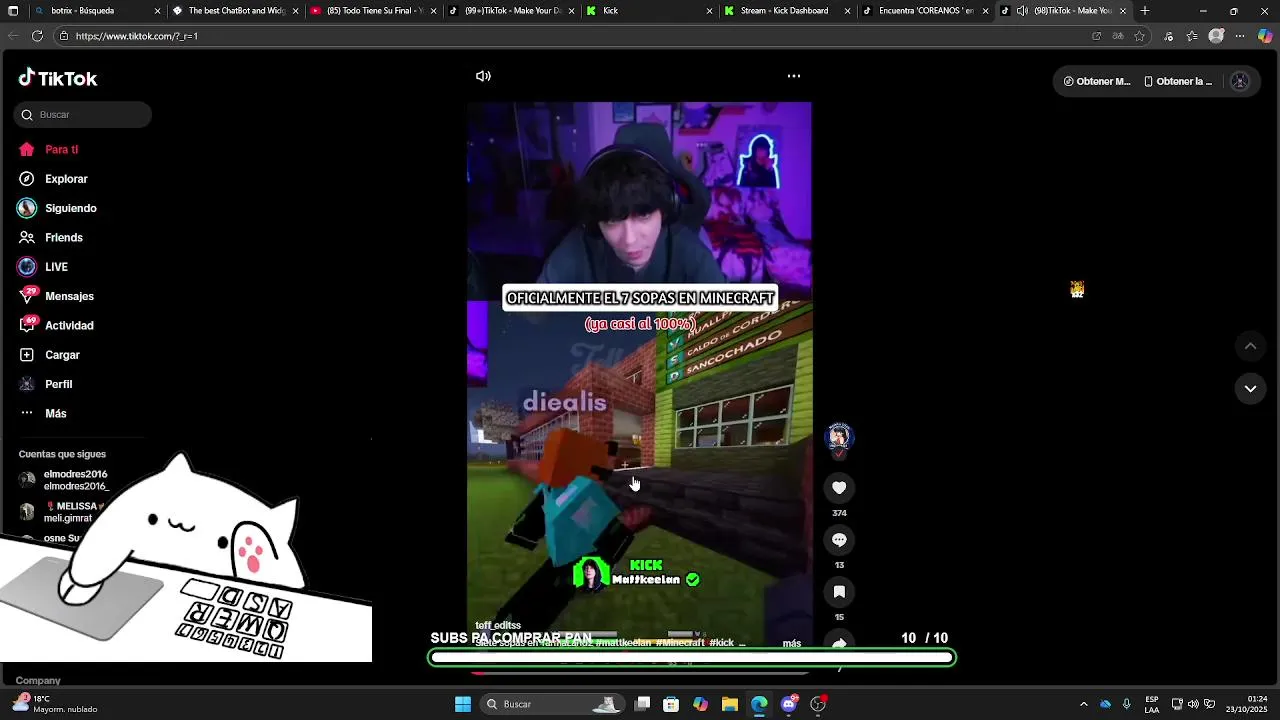Switch to the (99+)TikTok tab
Image resolution: width=1280 pixels, height=720 pixels.
pyautogui.click(x=511, y=11)
